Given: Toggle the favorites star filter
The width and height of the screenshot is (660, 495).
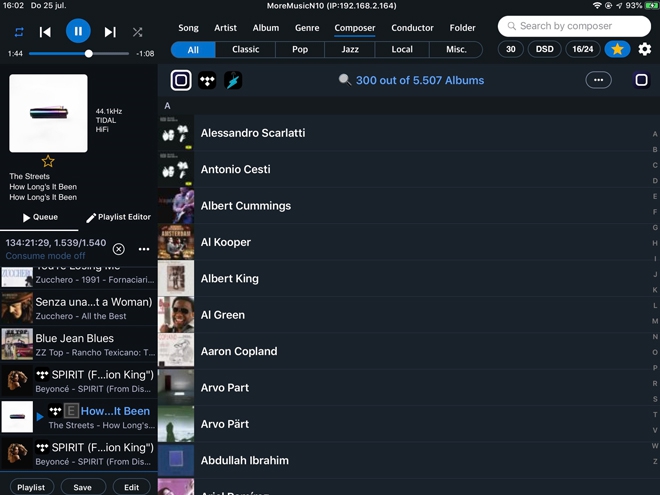Looking at the screenshot, I should click(x=617, y=49).
